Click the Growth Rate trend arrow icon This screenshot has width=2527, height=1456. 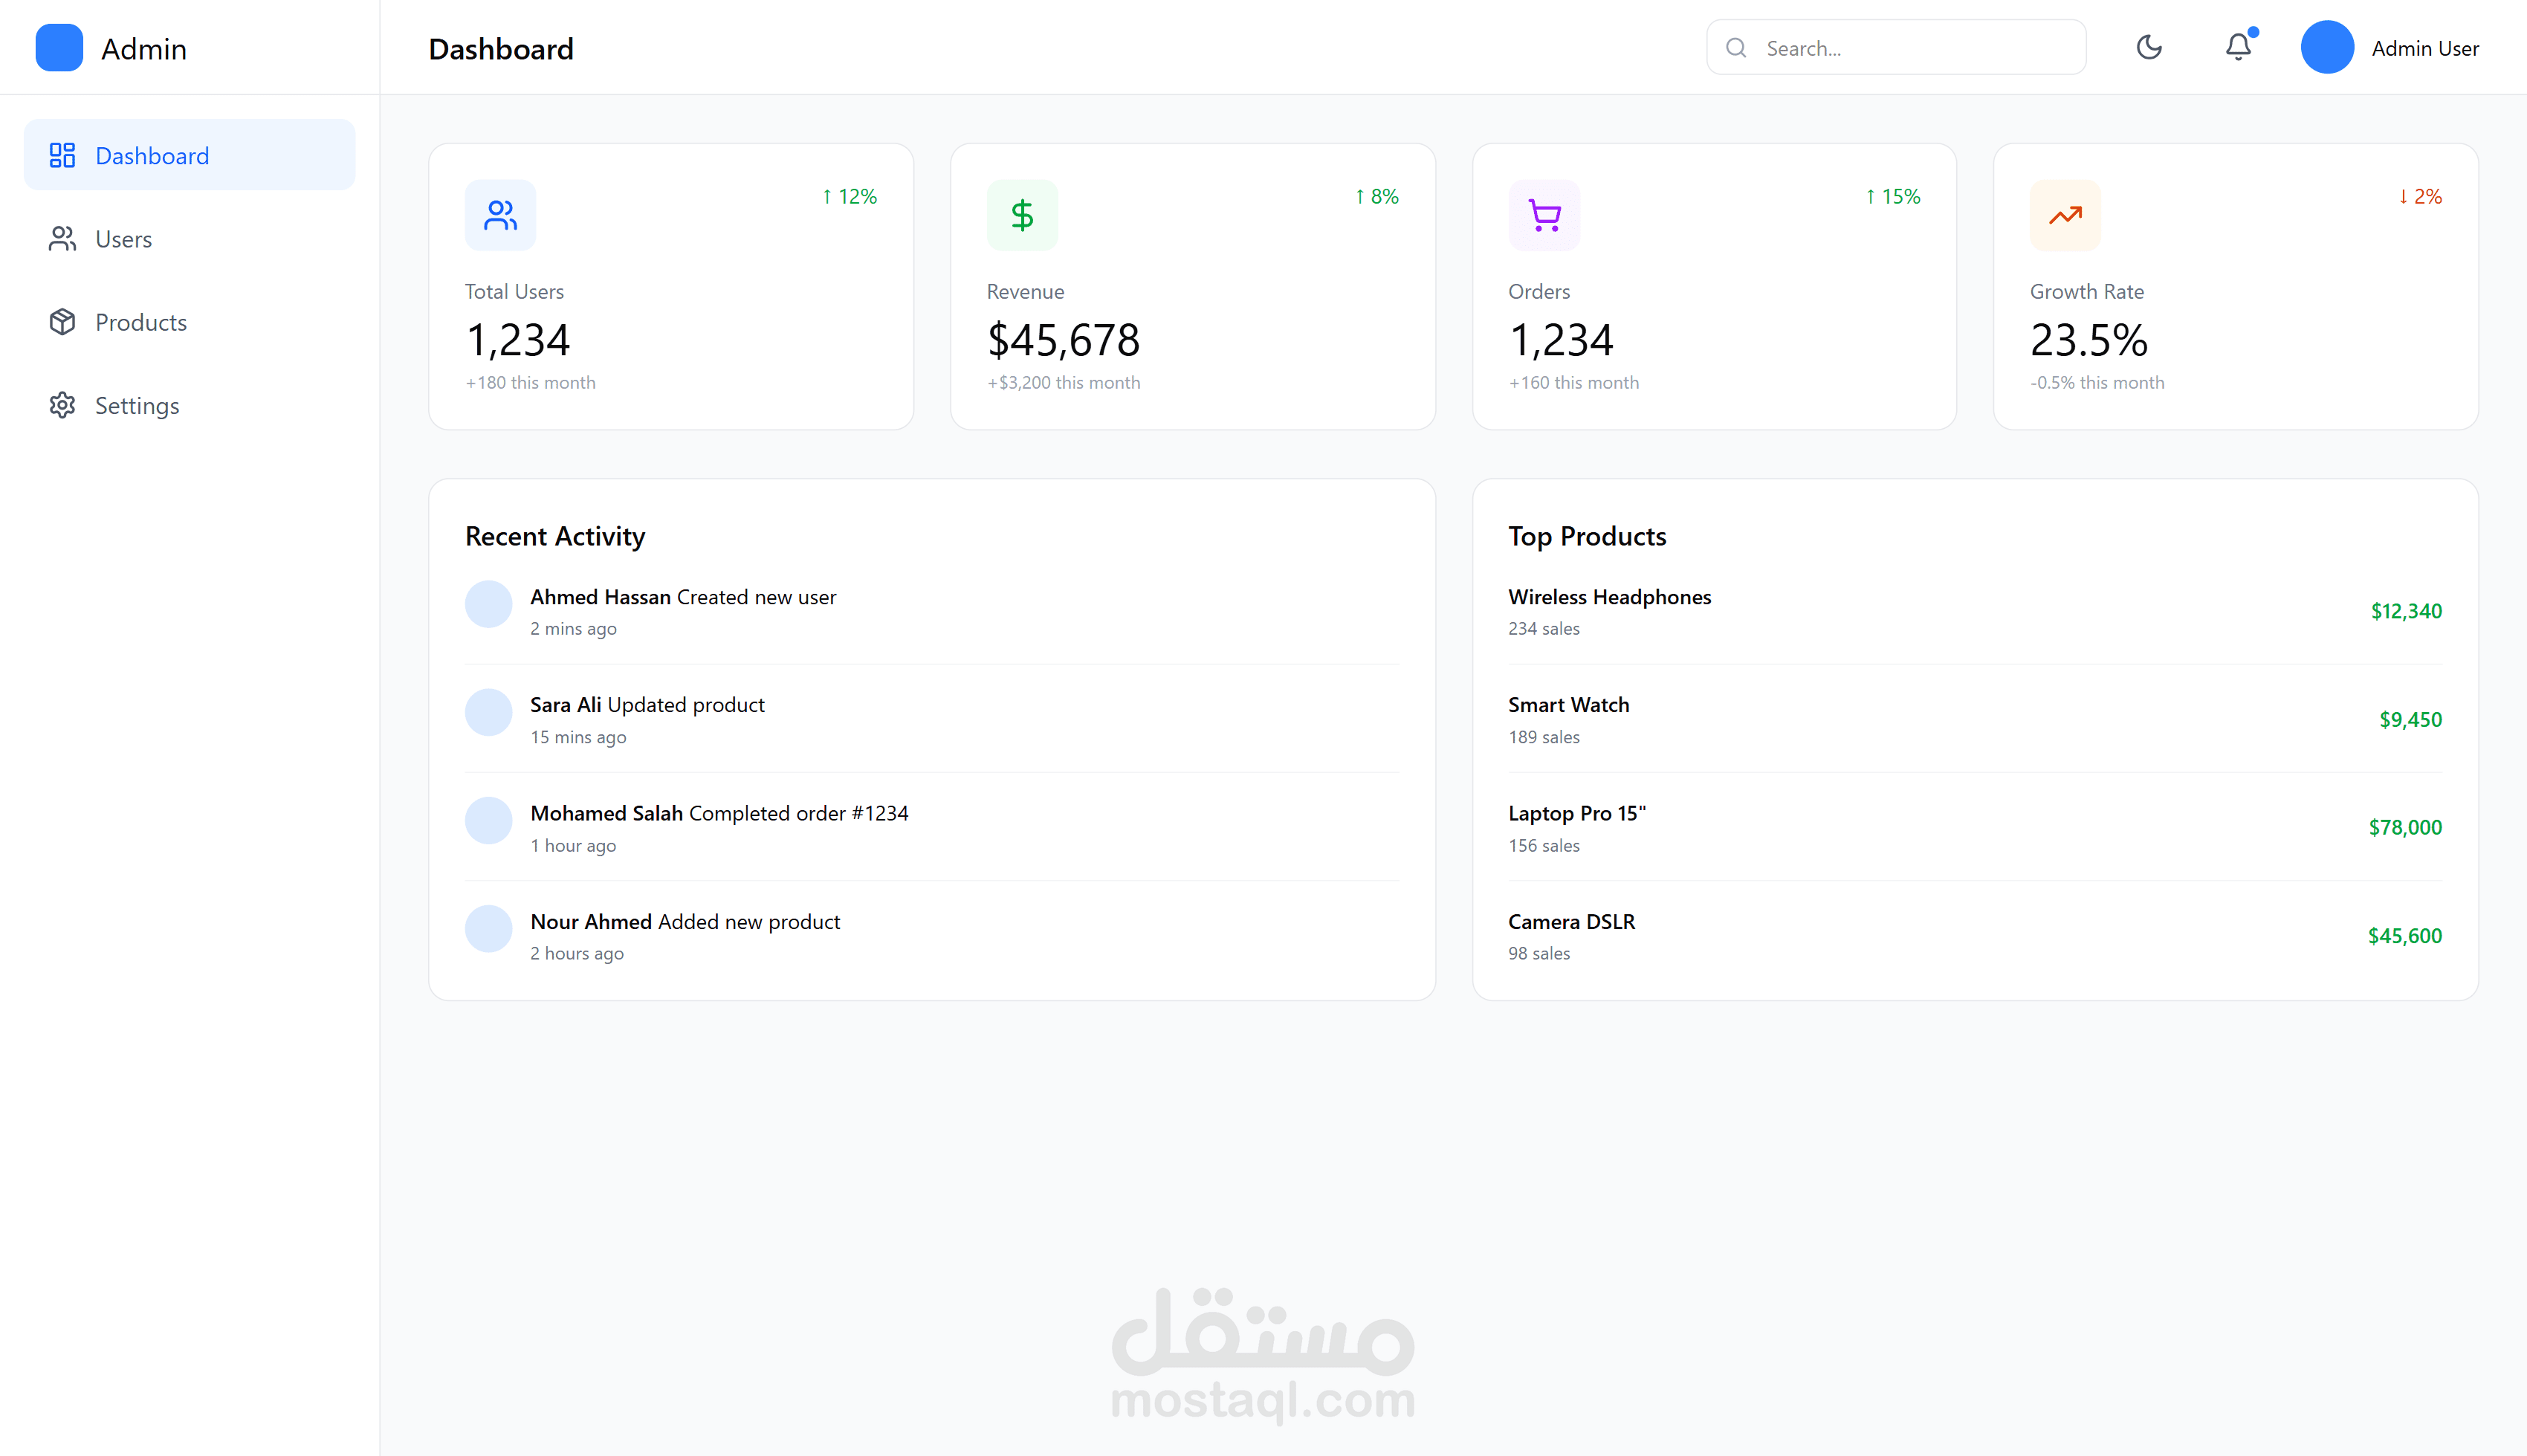click(2065, 215)
